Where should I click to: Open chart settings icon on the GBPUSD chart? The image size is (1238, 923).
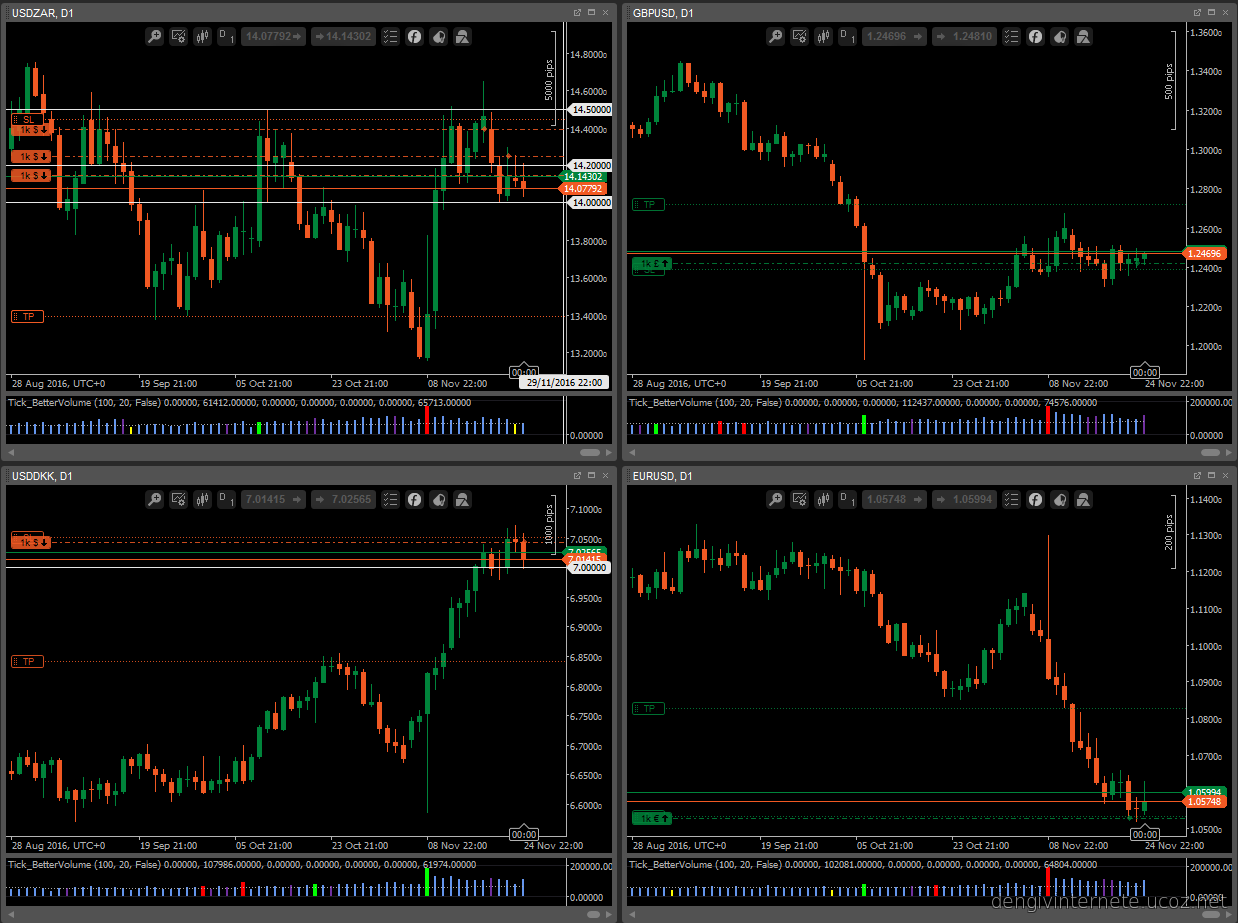(x=800, y=36)
